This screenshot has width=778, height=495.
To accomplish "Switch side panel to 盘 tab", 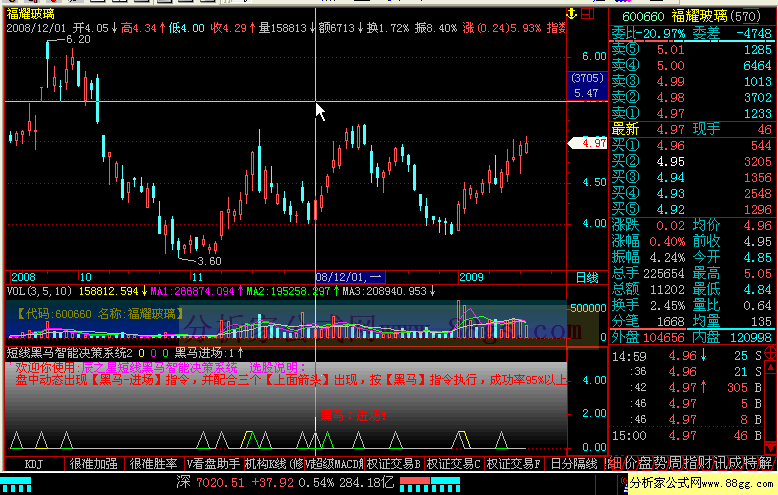I will [x=646, y=463].
